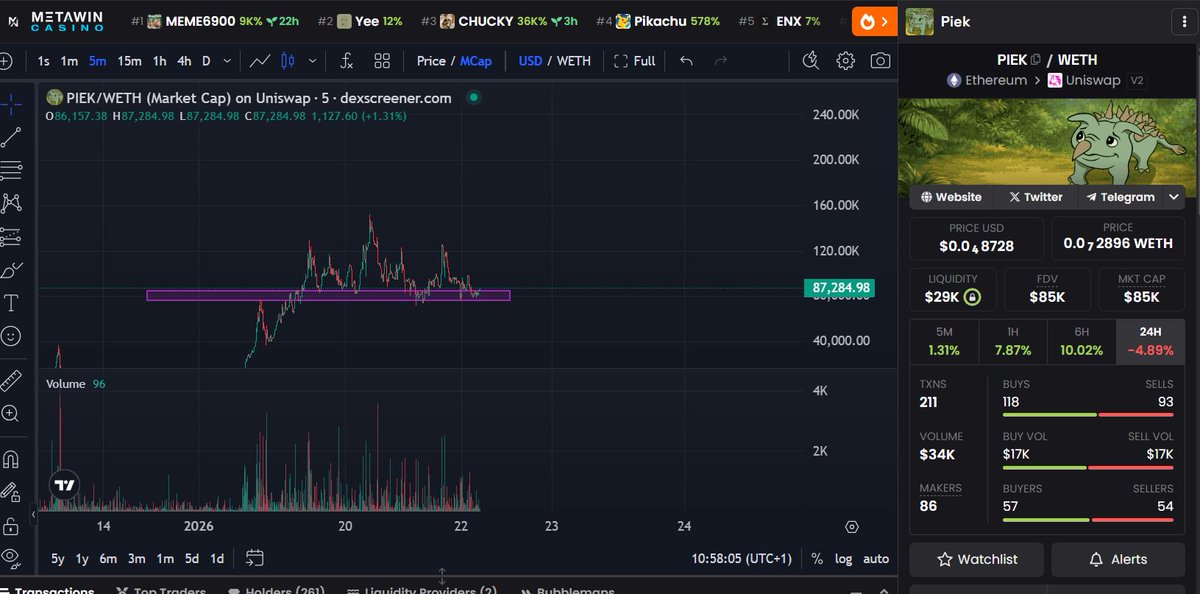
Task: Select the zoom in tool
Action: [11, 414]
